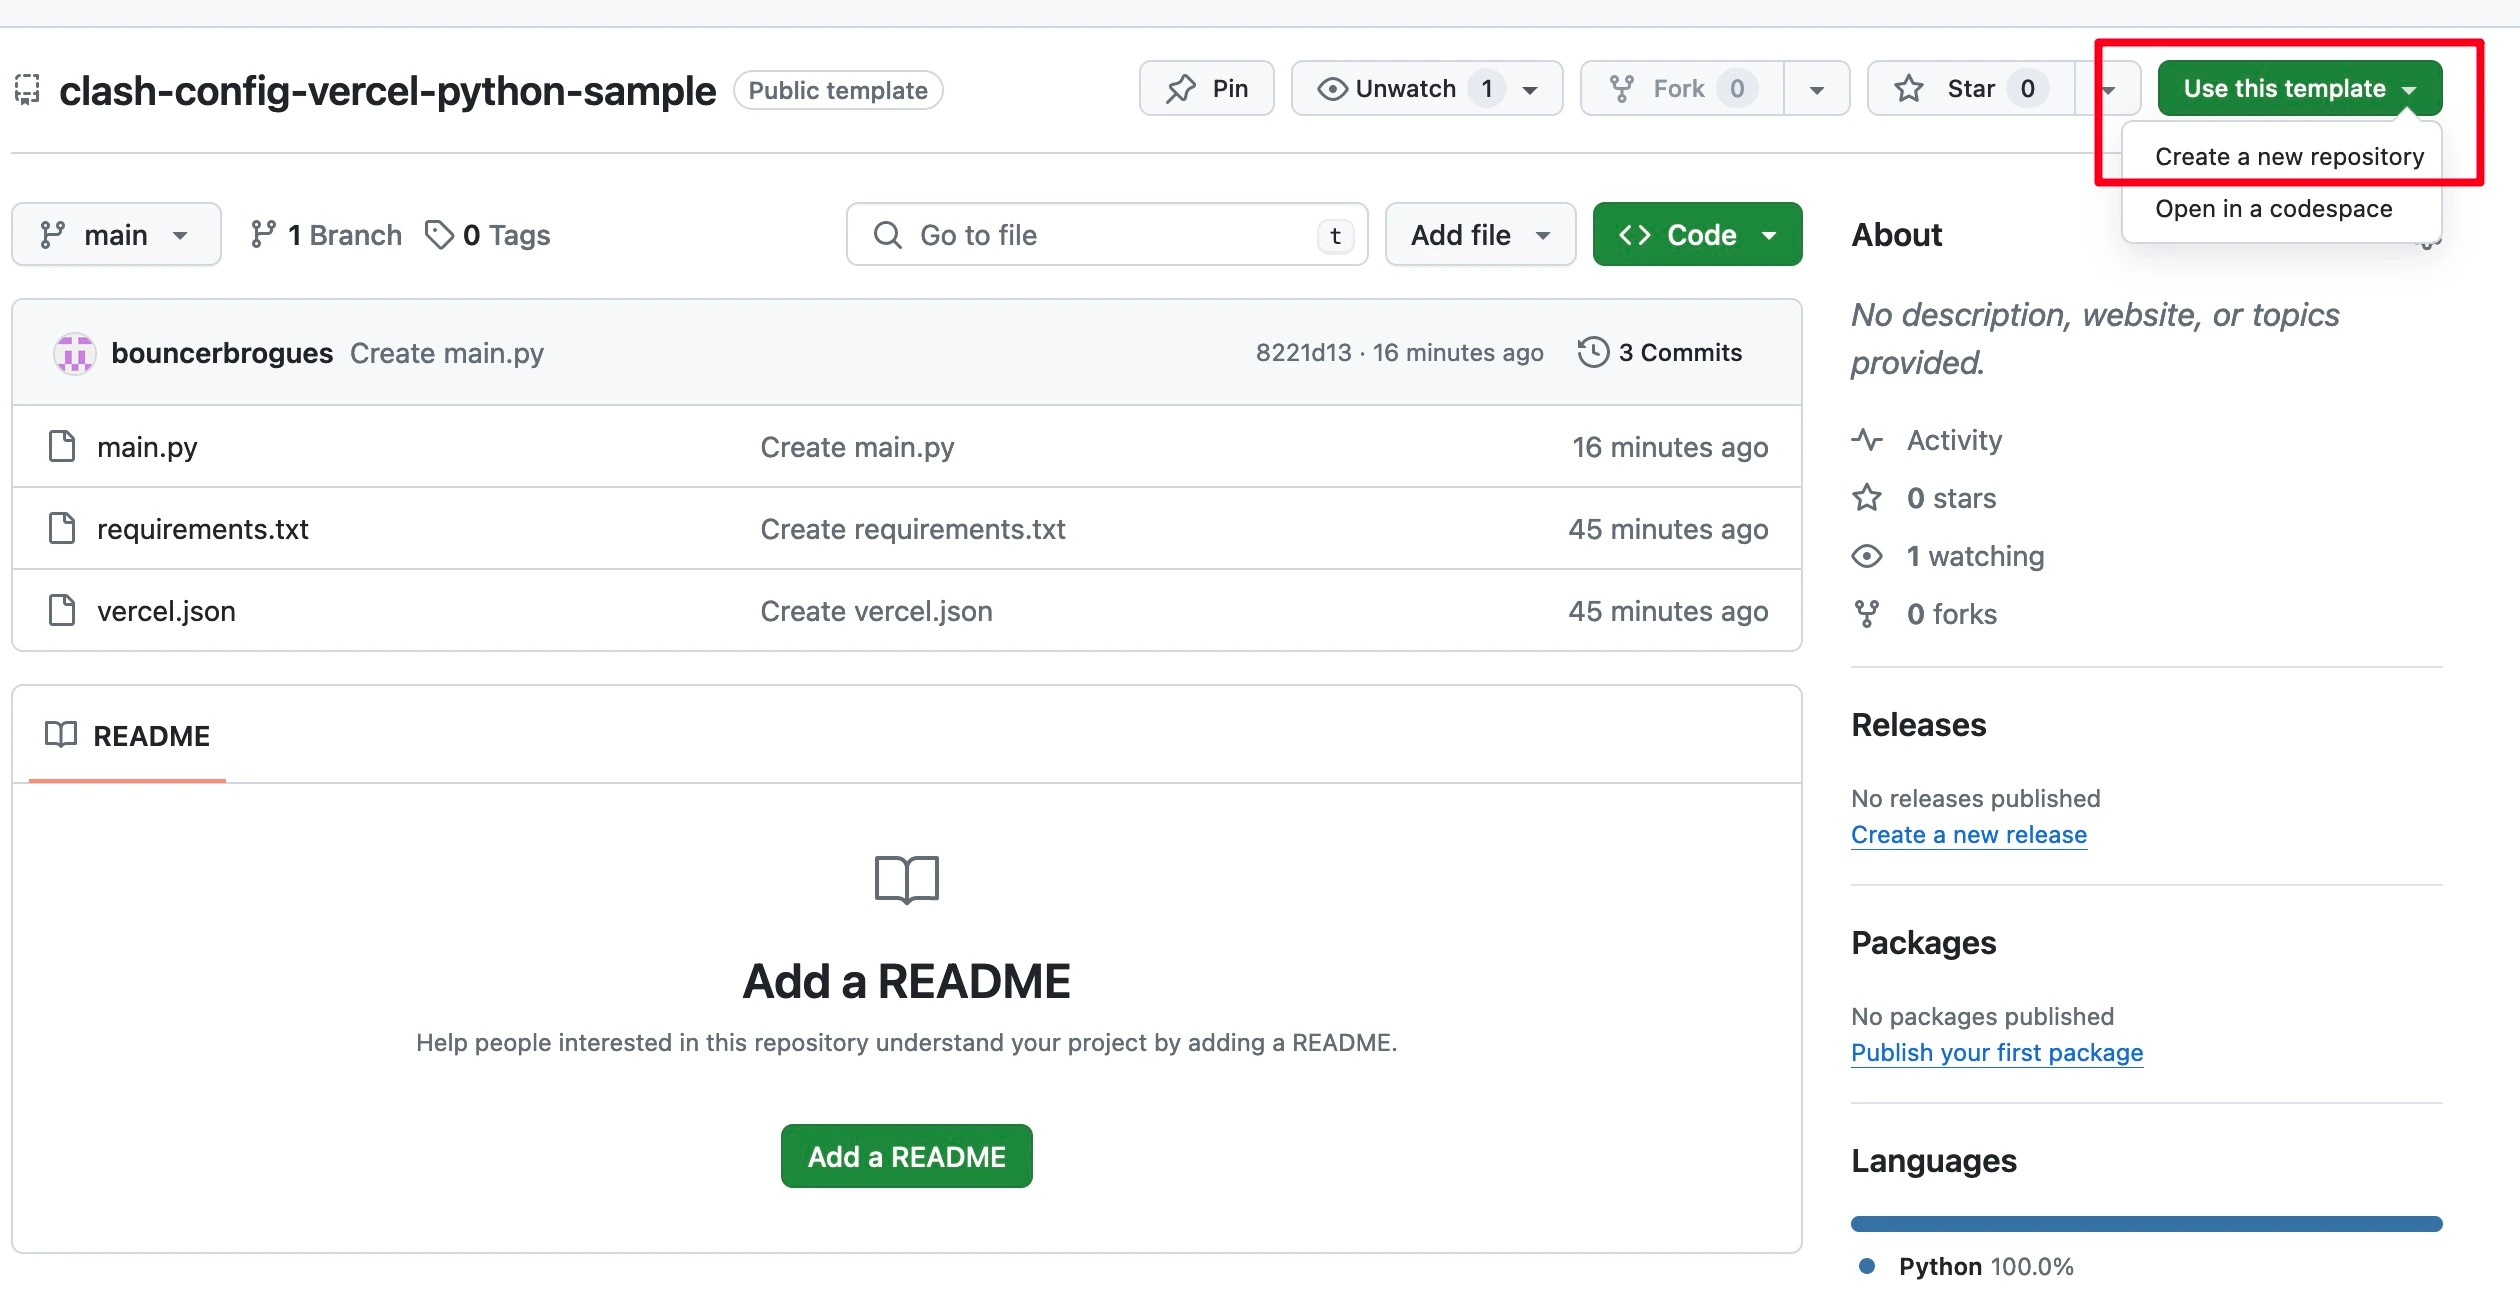Click the Go to file search field
The width and height of the screenshot is (2520, 1314).
pos(1107,235)
